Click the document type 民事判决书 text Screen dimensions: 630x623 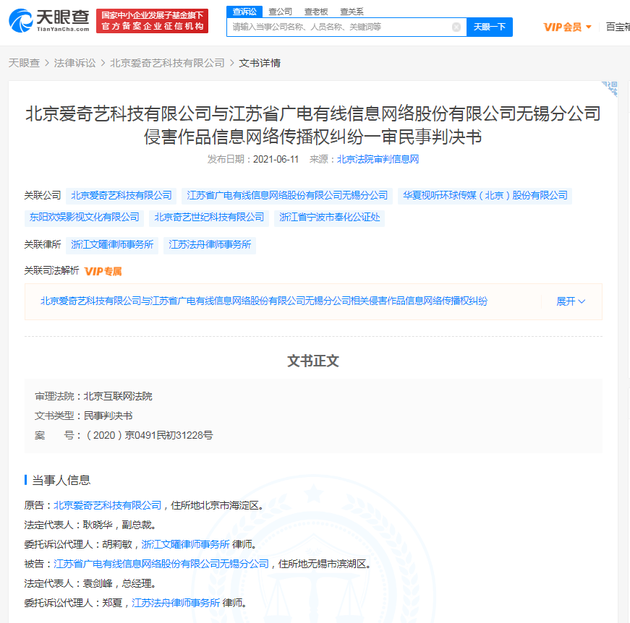tap(108, 416)
